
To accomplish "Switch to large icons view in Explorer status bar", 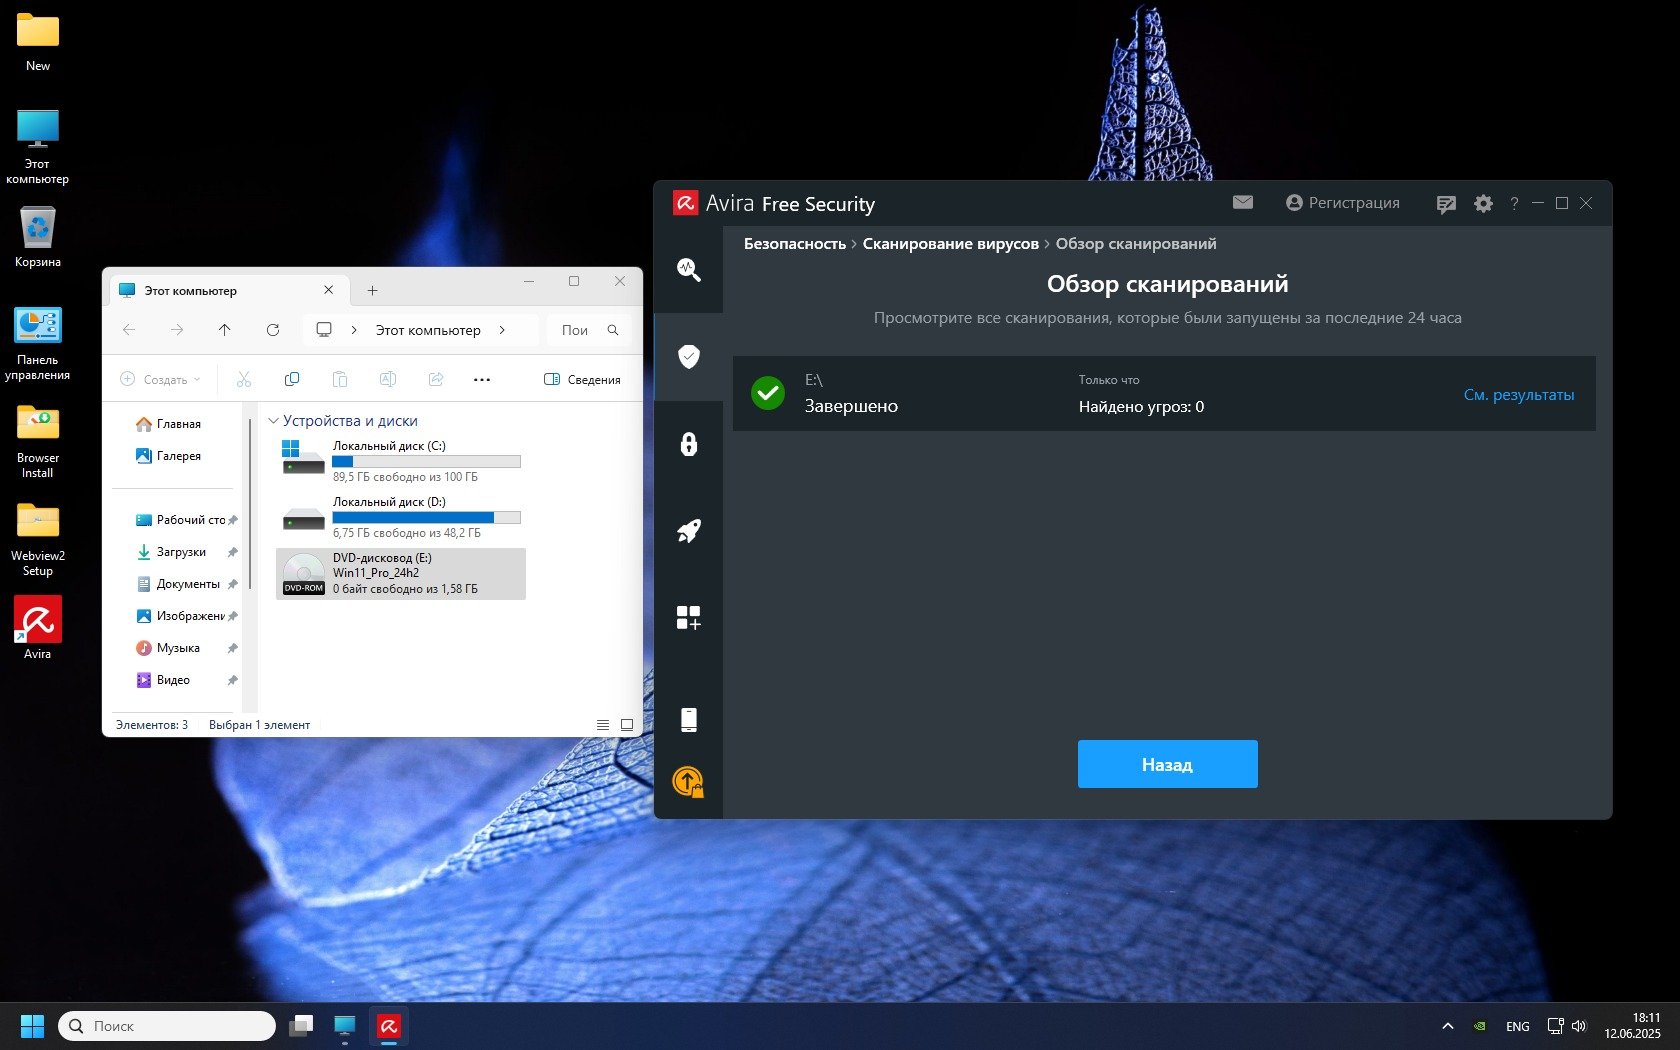I will point(627,725).
